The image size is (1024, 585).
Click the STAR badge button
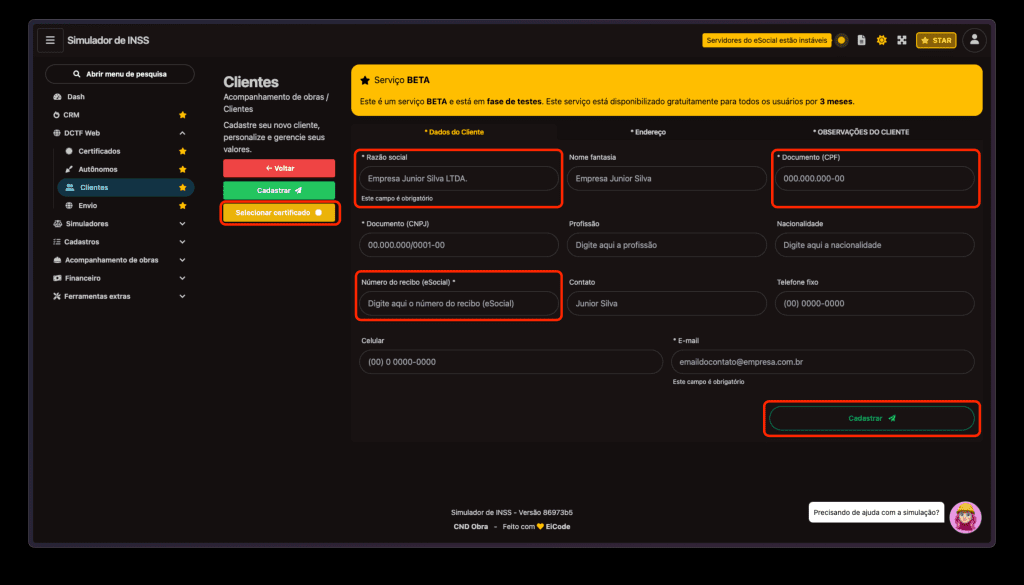click(936, 40)
